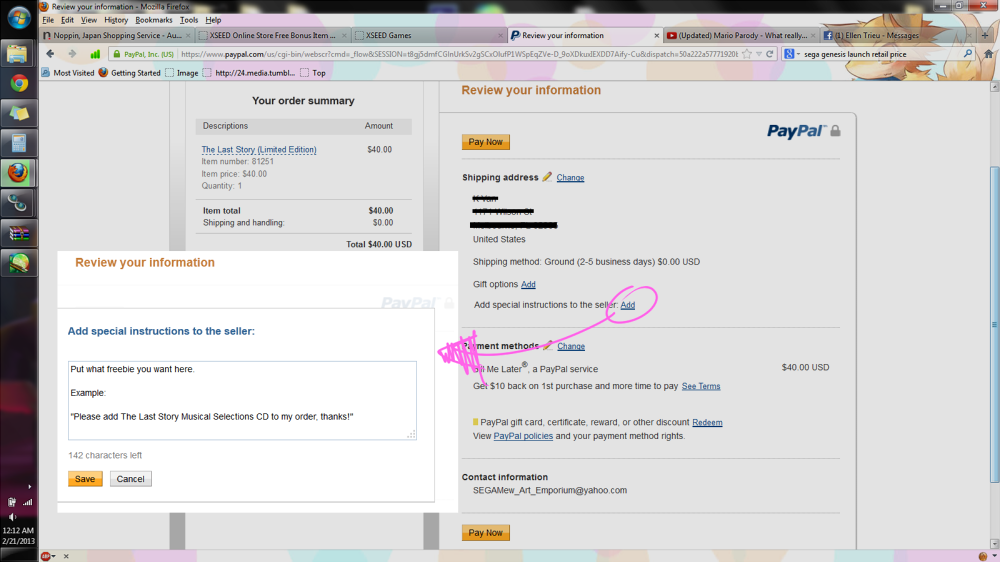
Task: Click the browser Back arrow
Action: point(50,54)
